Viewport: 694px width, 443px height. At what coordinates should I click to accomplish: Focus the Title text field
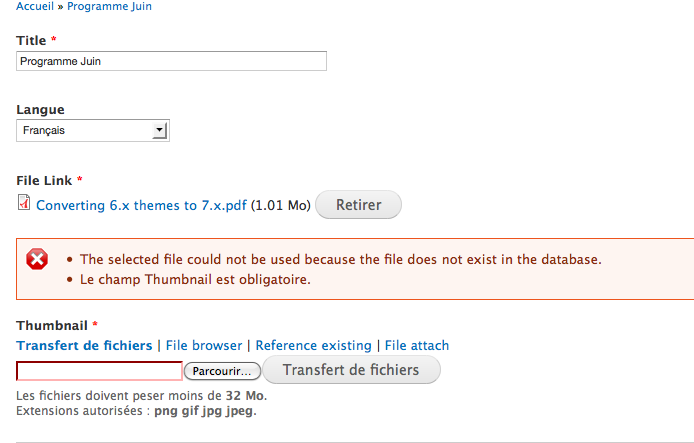pos(172,61)
